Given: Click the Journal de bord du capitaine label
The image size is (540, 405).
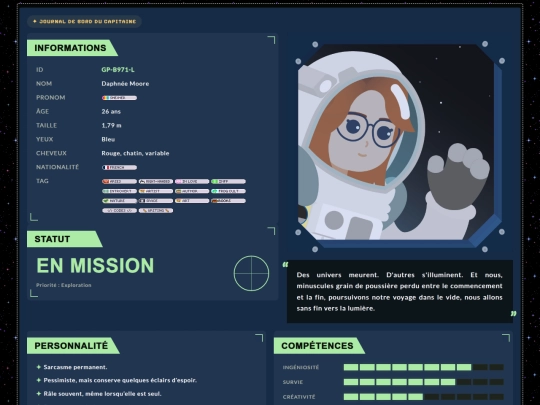Looking at the screenshot, I should [84, 21].
